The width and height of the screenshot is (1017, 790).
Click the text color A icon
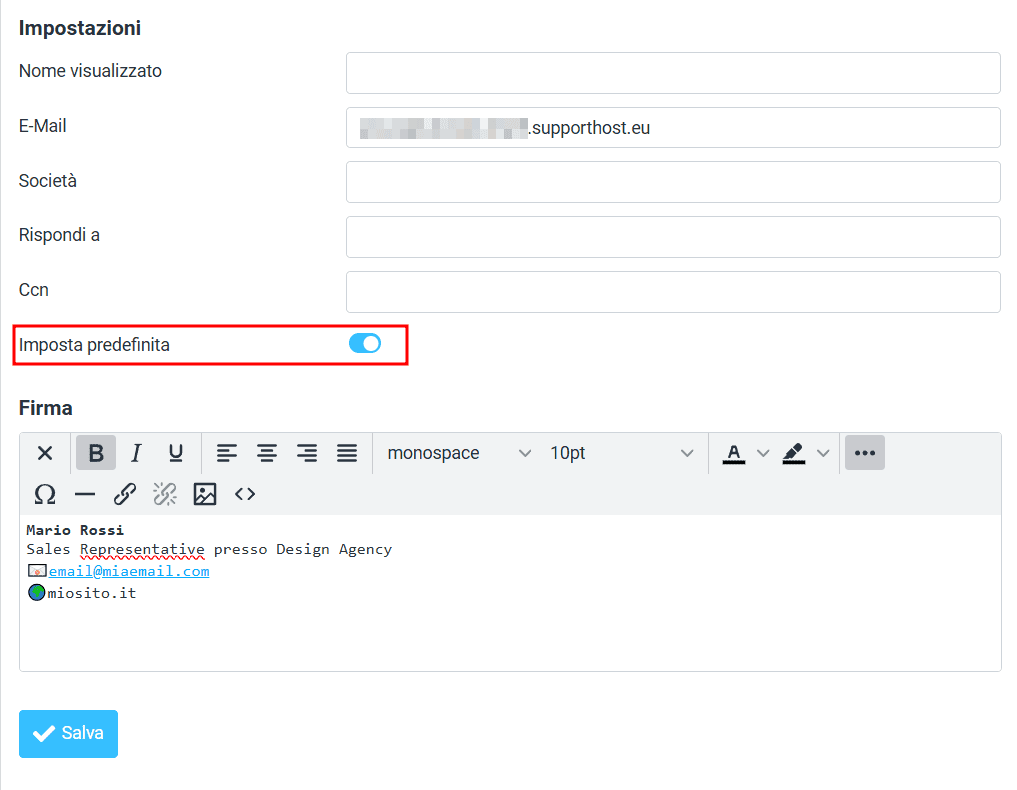pos(734,453)
